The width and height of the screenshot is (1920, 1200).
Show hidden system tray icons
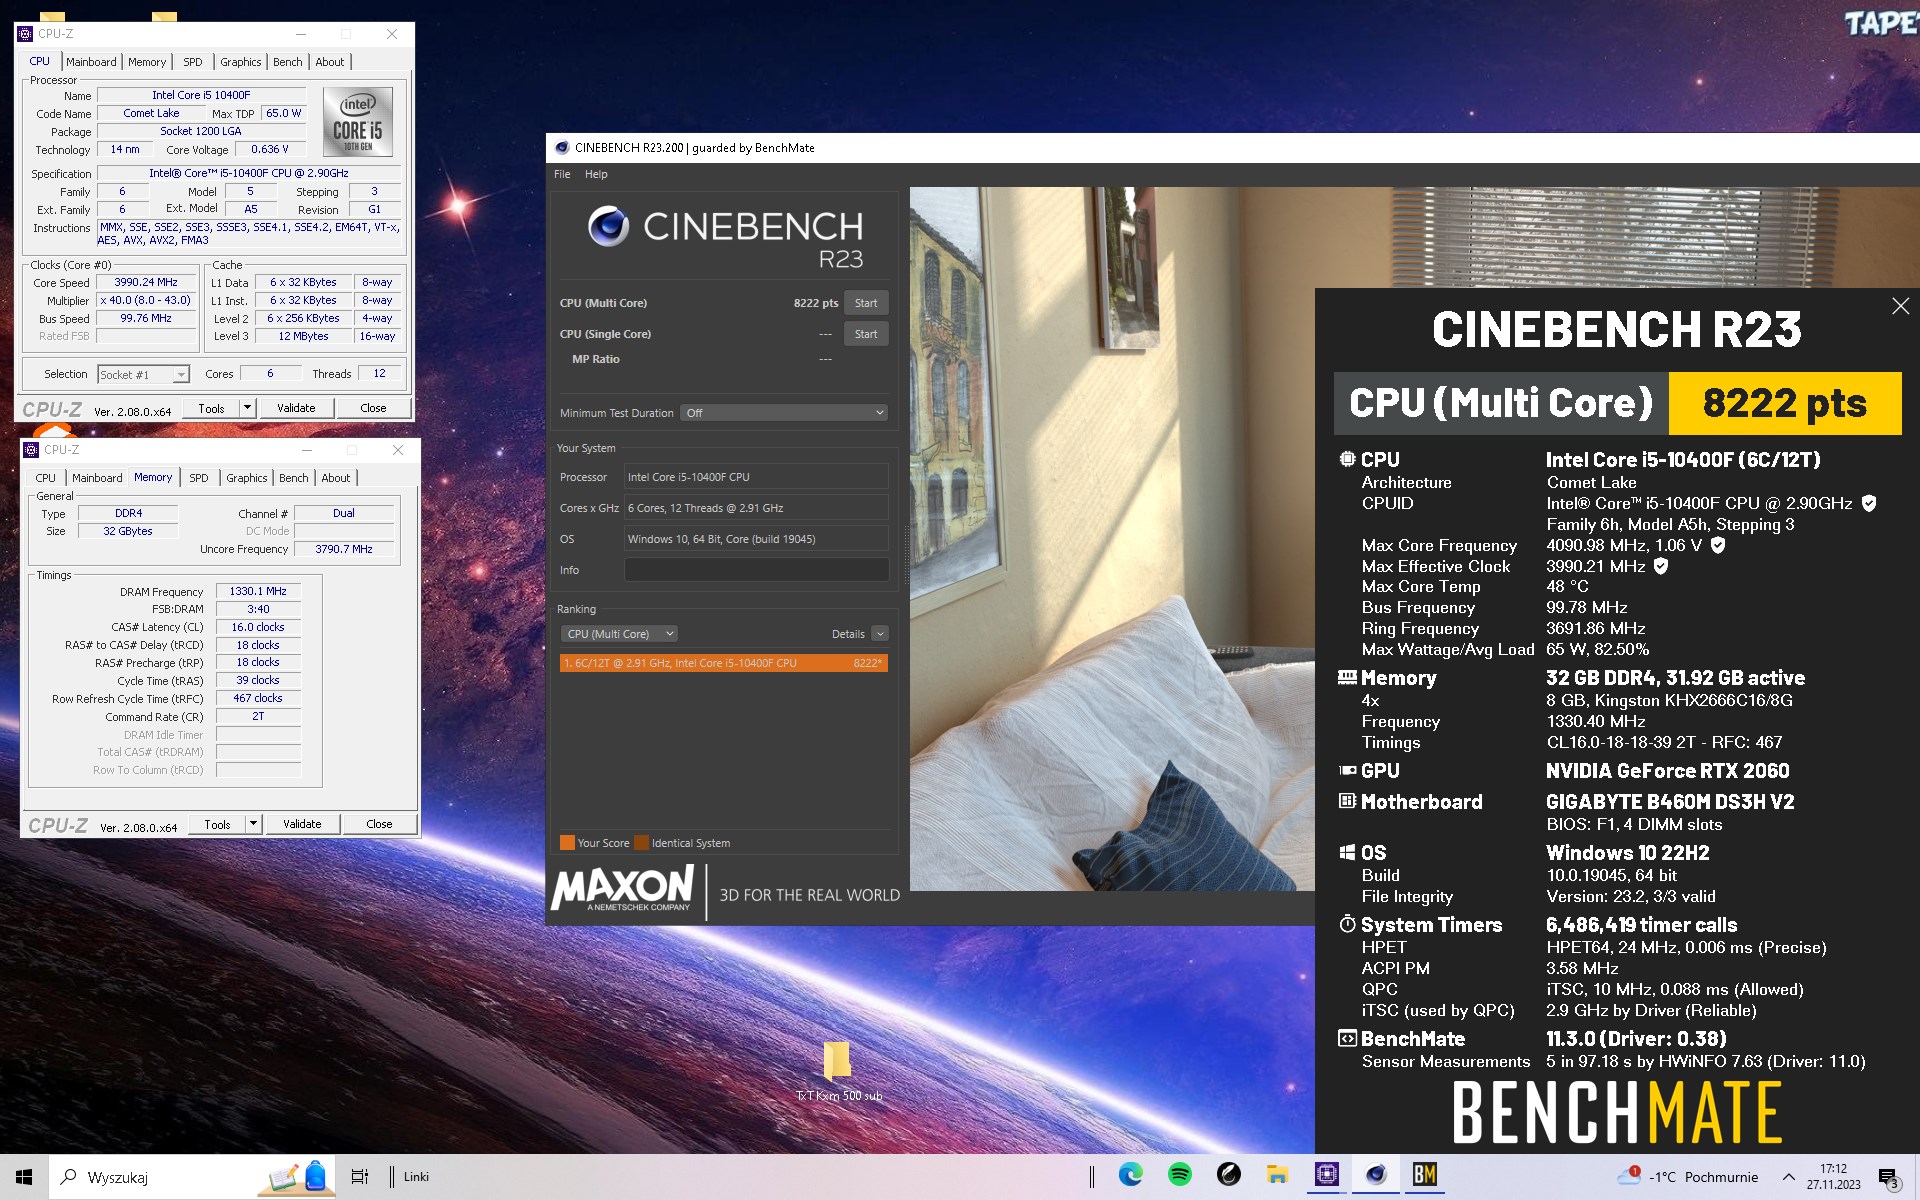[x=1788, y=1177]
